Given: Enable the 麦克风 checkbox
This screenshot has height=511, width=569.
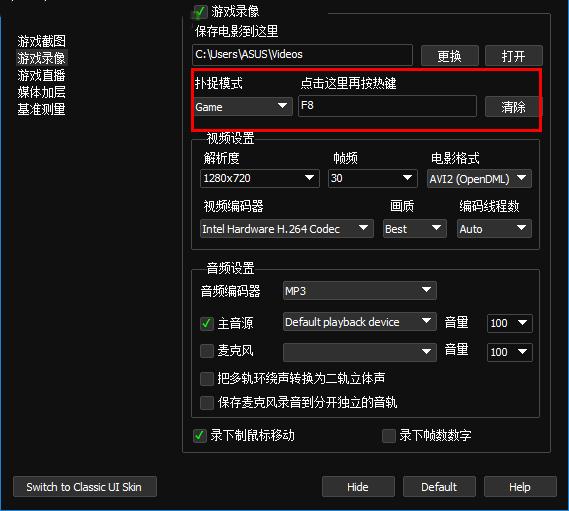Looking at the screenshot, I should (206, 351).
